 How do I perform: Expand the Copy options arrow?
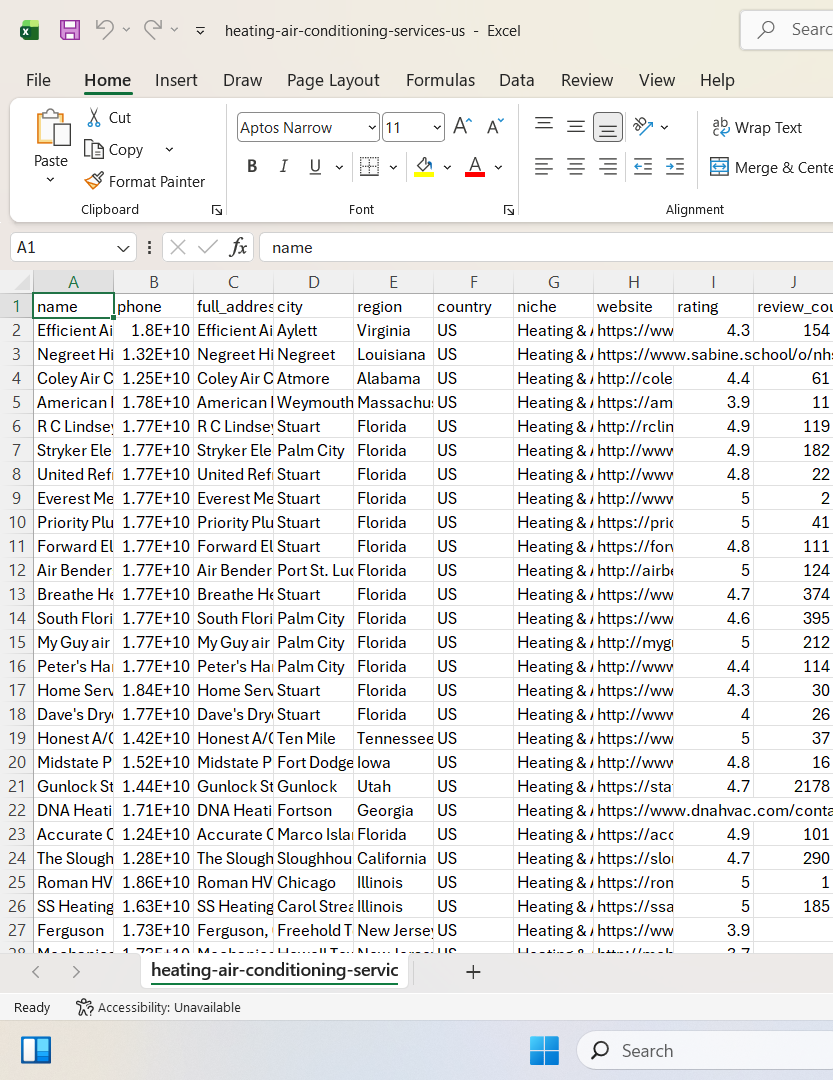169,149
